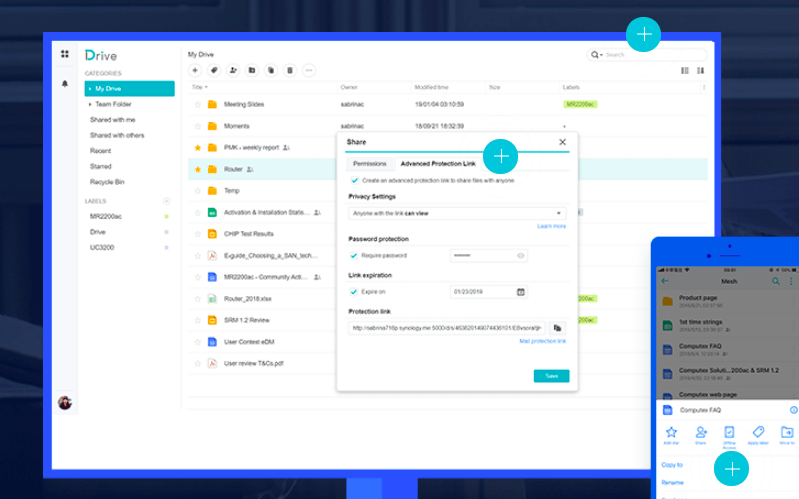The height and width of the screenshot is (499, 799).
Task: Tap the back arrow on the phone
Action: pos(664,281)
